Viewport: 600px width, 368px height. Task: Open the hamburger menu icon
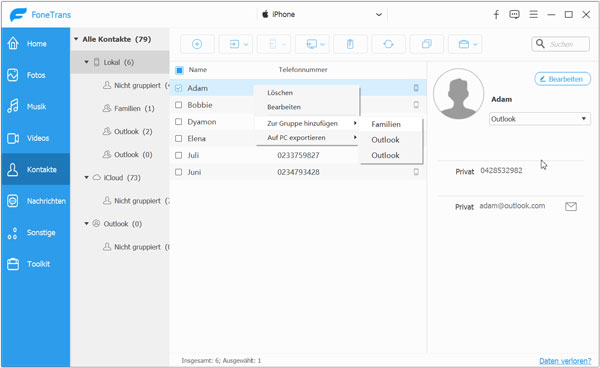533,15
